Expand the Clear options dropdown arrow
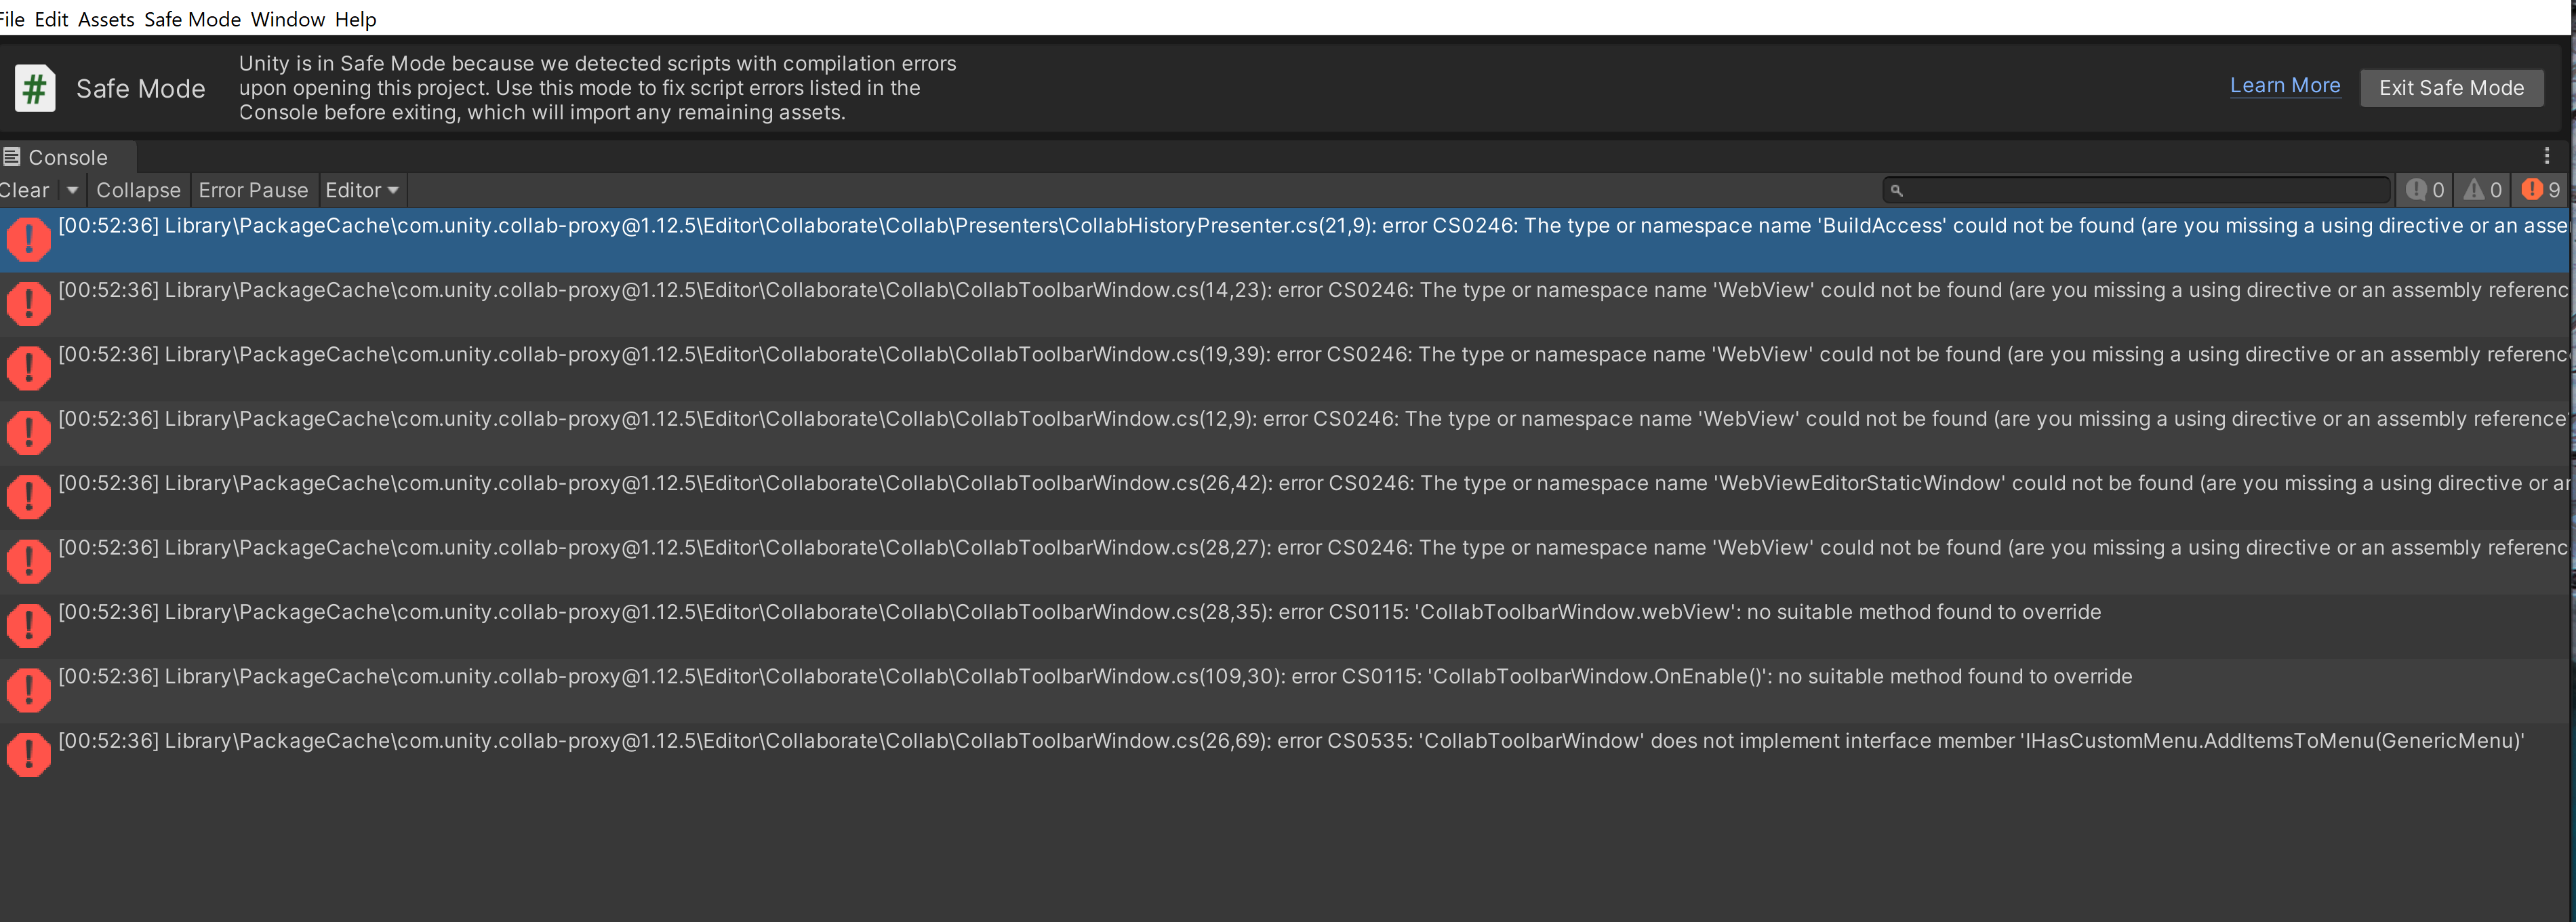 [72, 190]
